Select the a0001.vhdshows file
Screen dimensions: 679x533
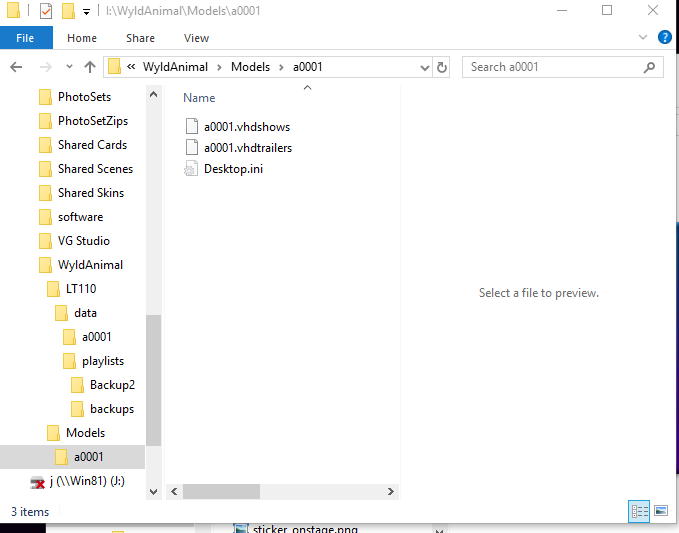246,127
